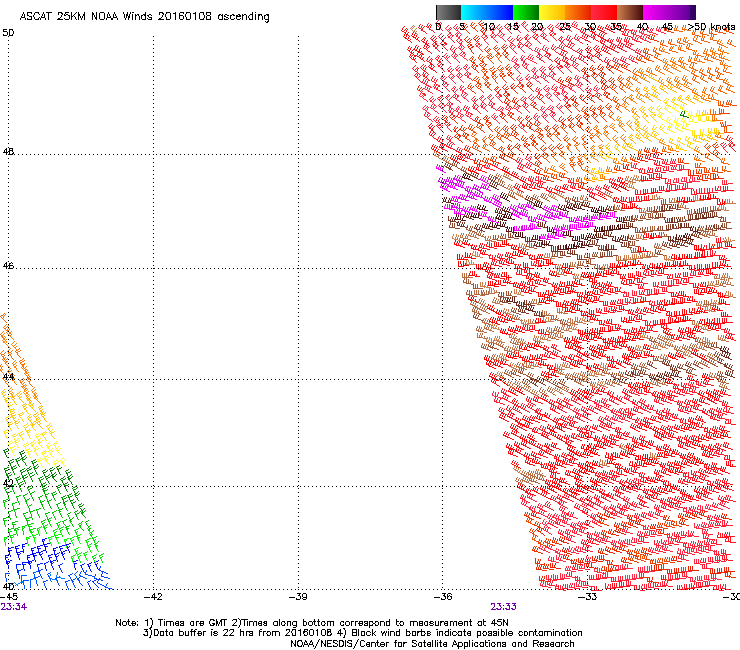Click the cyan 5-10 knots color swatch
The height and width of the screenshot is (650, 740).
pos(474,12)
